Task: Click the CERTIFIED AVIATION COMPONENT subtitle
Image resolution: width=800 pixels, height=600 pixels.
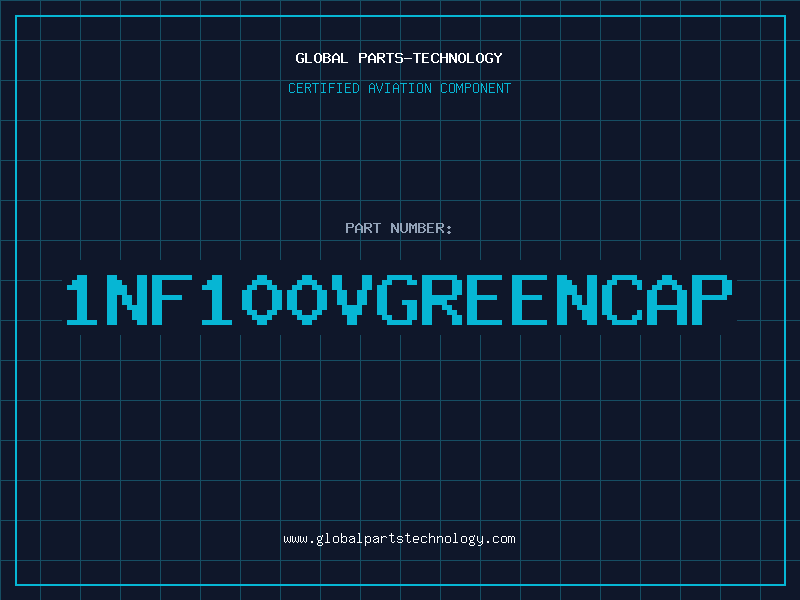Action: pos(399,88)
